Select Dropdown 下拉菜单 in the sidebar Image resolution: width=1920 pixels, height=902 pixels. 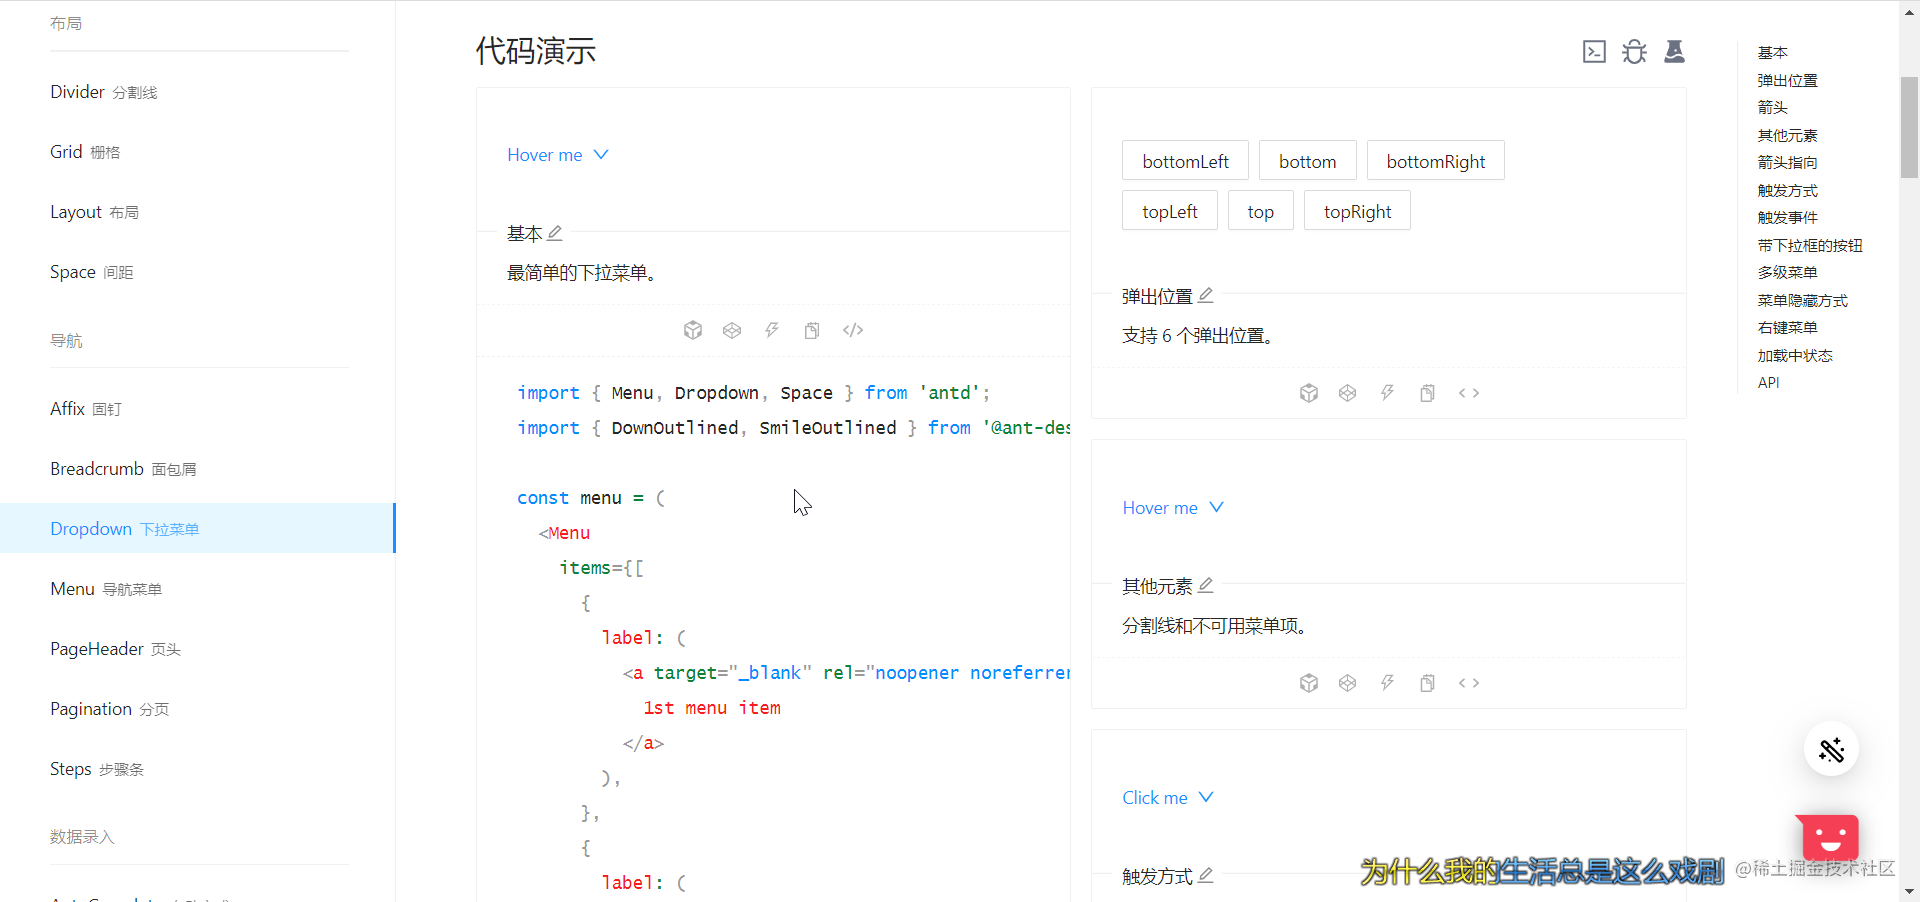198,529
